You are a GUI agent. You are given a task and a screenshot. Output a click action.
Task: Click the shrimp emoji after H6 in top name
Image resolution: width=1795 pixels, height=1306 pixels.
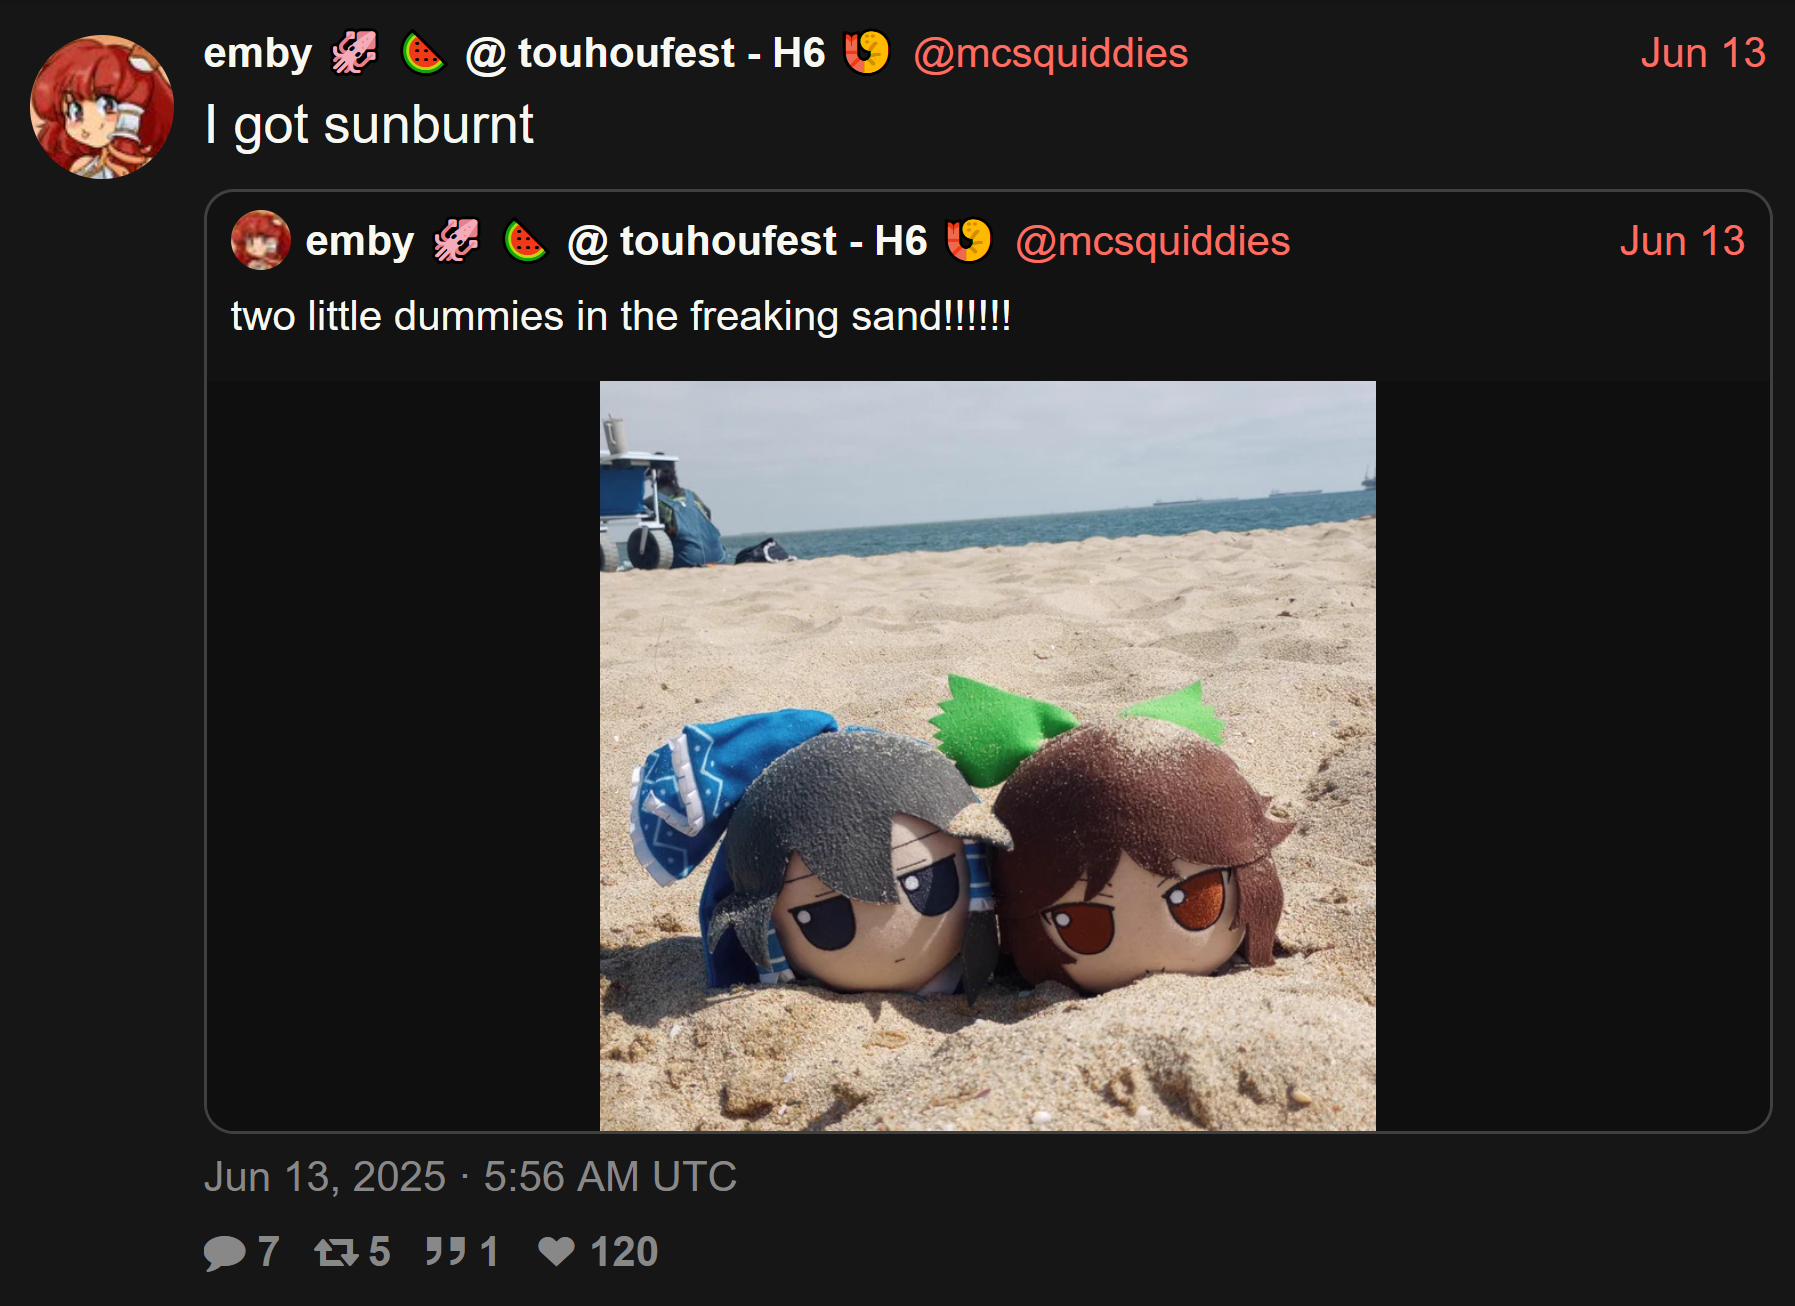point(866,53)
